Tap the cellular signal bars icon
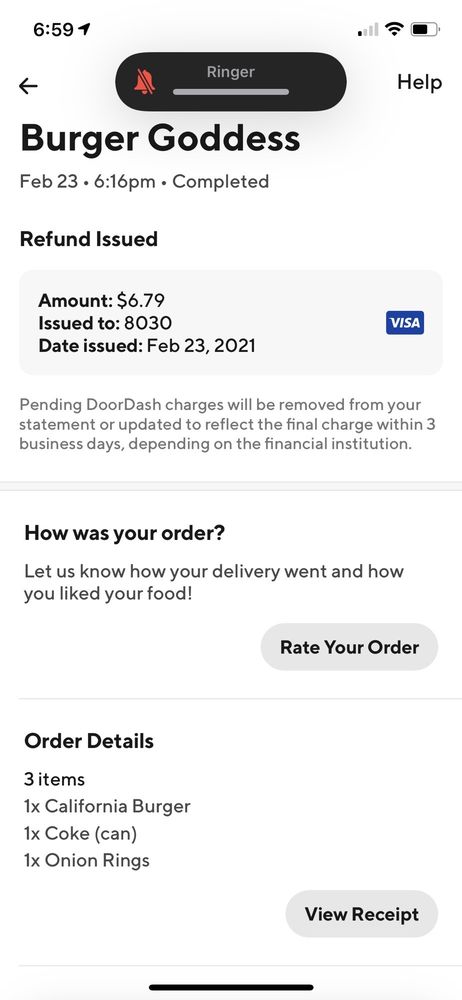 [368, 29]
